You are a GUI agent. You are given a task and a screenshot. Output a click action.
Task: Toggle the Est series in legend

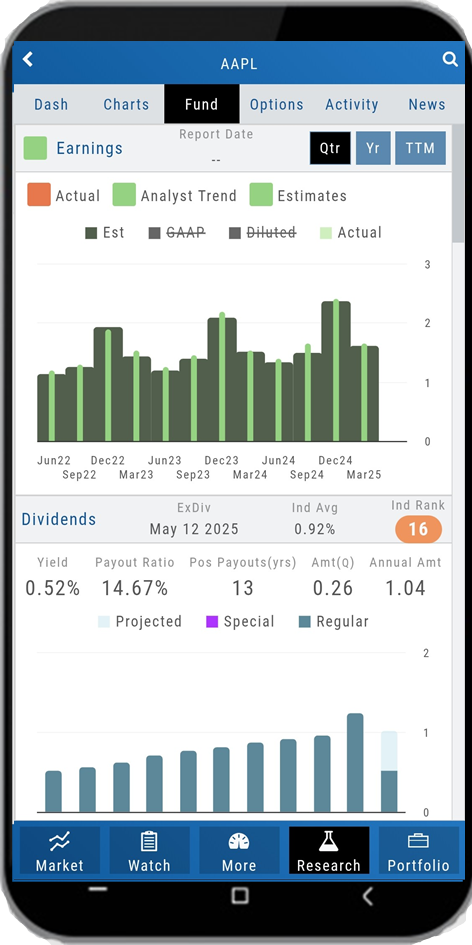pyautogui.click(x=105, y=233)
